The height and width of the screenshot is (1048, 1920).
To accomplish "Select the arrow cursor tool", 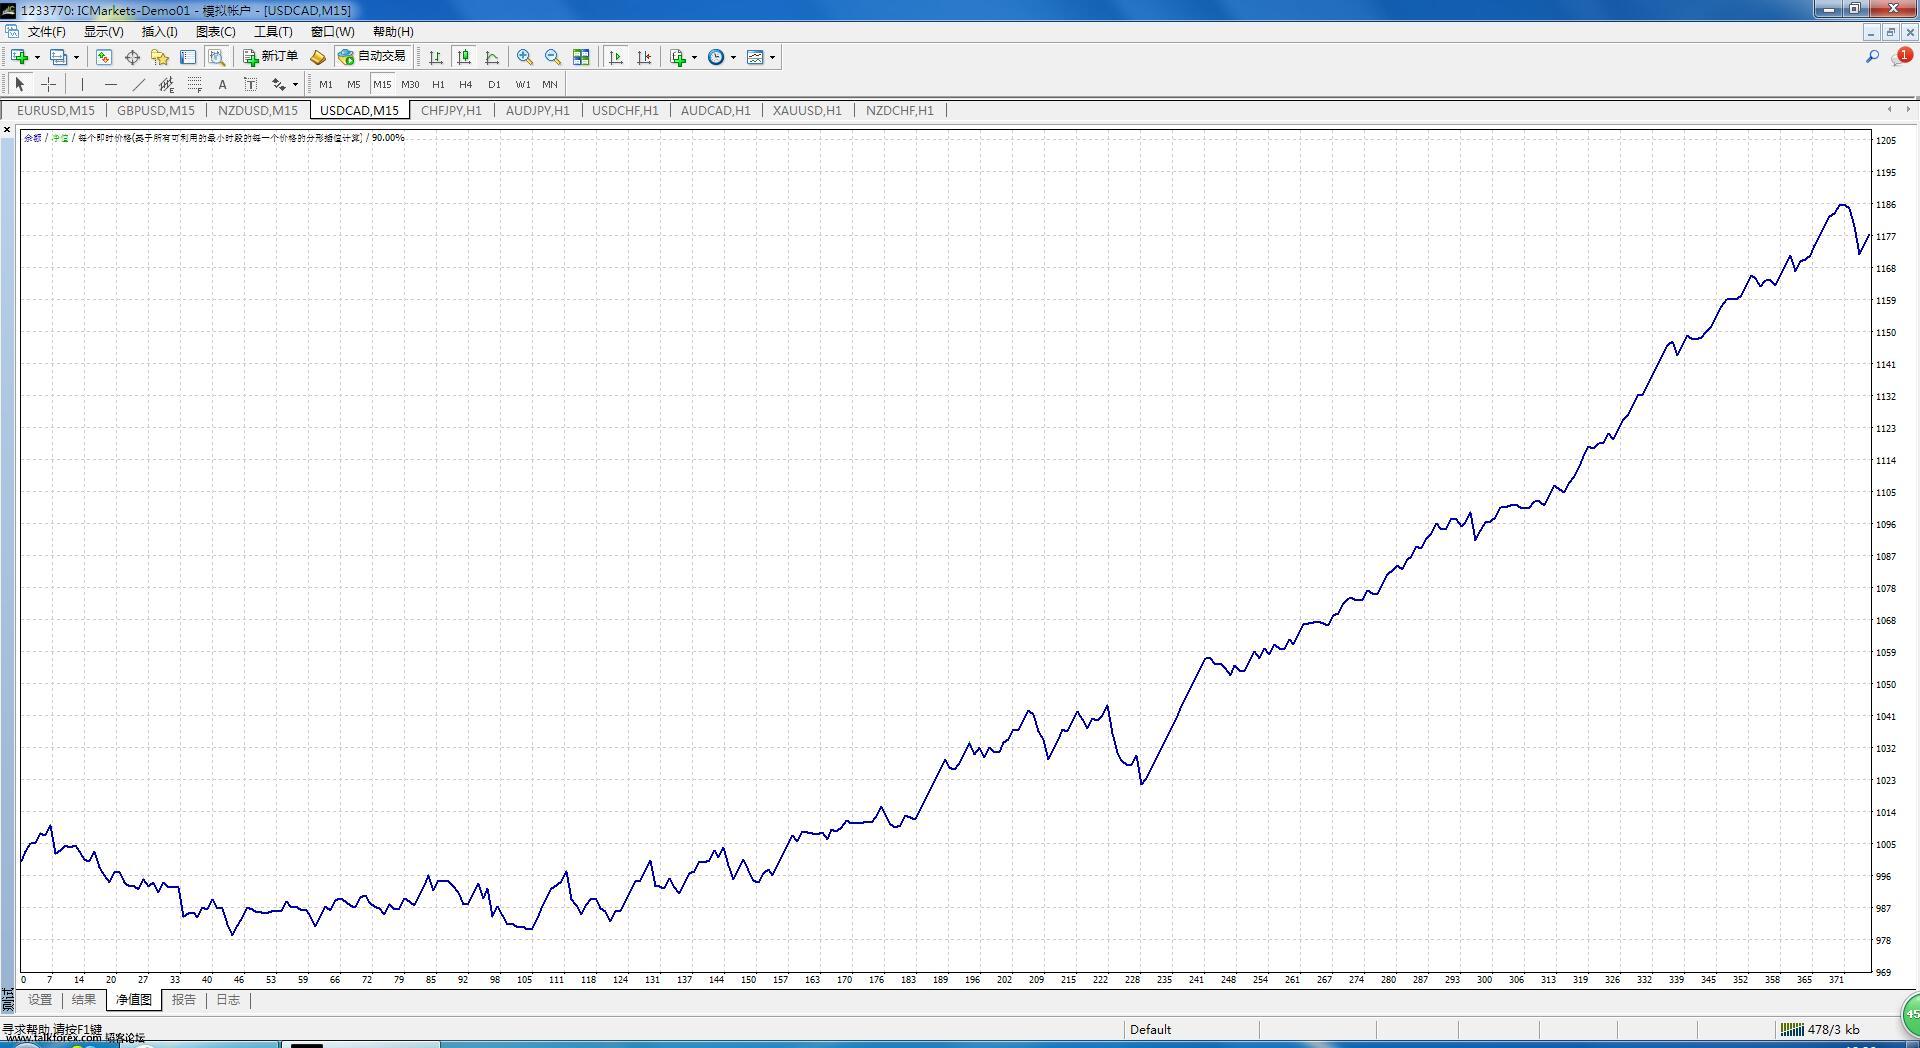I will [20, 84].
